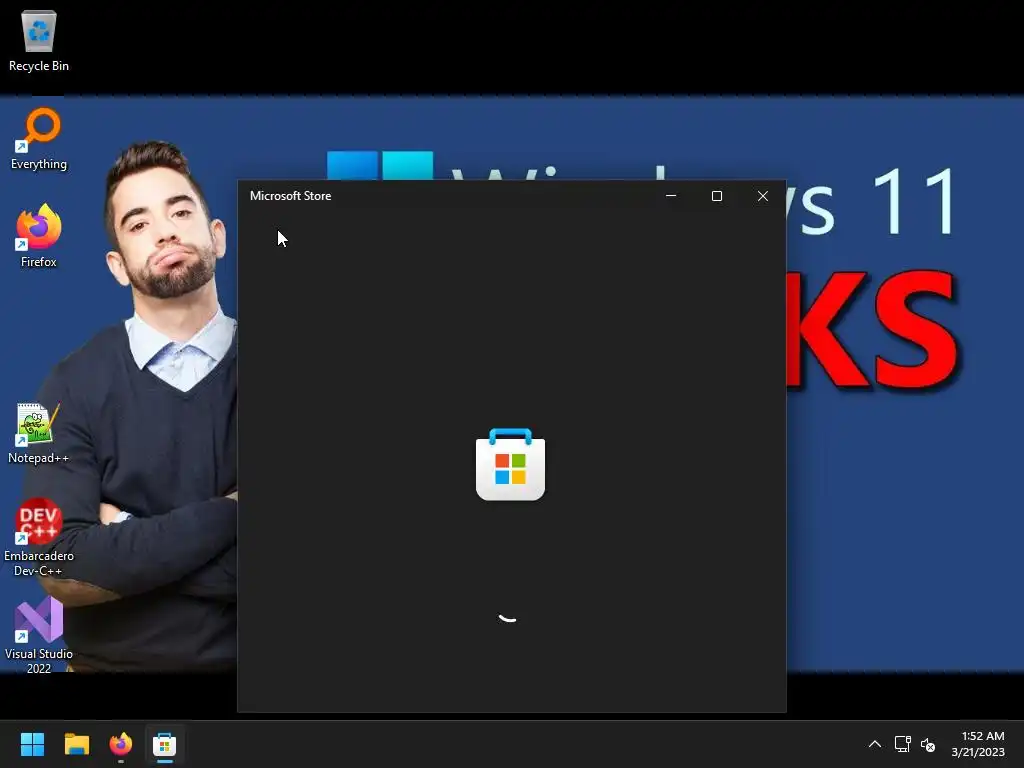The image size is (1024, 768).
Task: Open the Windows Start menu
Action: [32, 744]
